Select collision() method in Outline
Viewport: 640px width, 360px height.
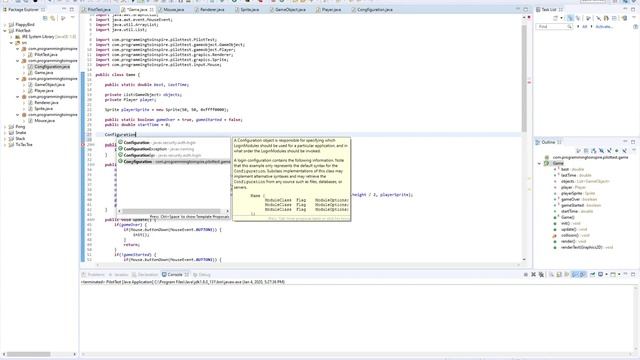(x=576, y=236)
